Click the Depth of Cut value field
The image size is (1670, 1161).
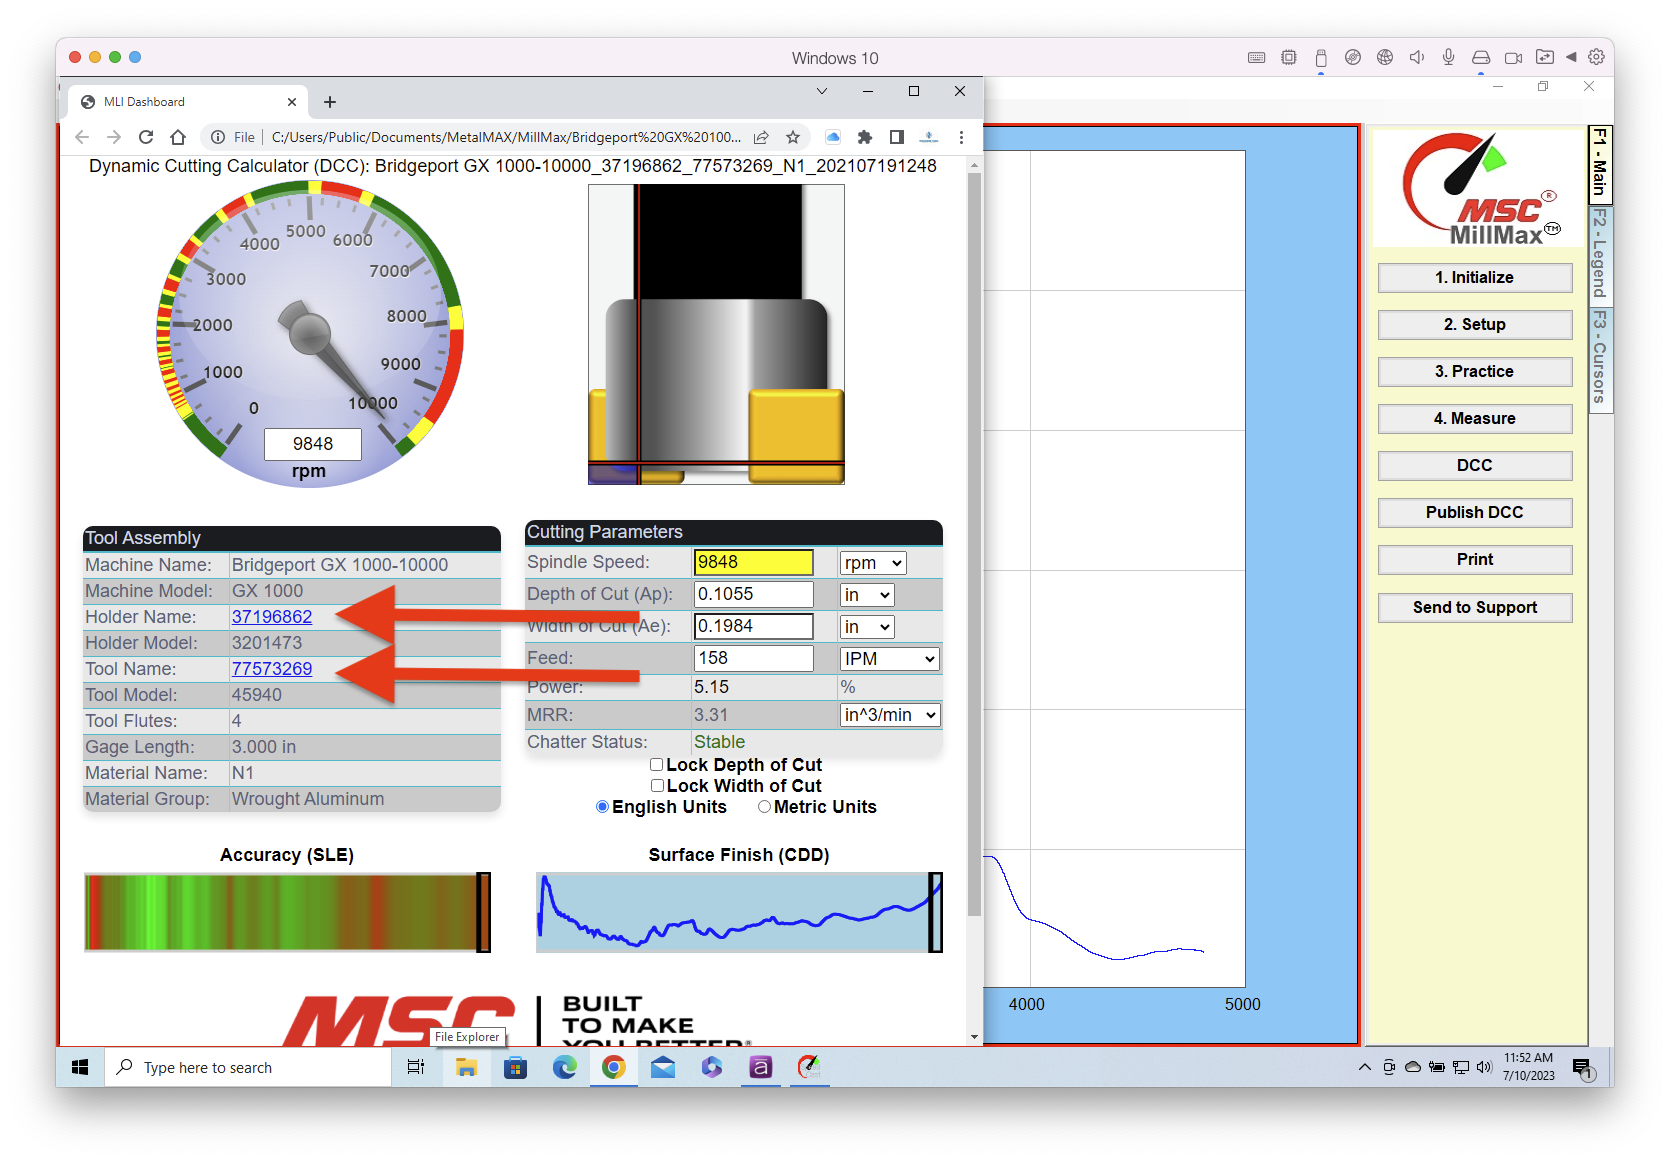pyautogui.click(x=754, y=594)
